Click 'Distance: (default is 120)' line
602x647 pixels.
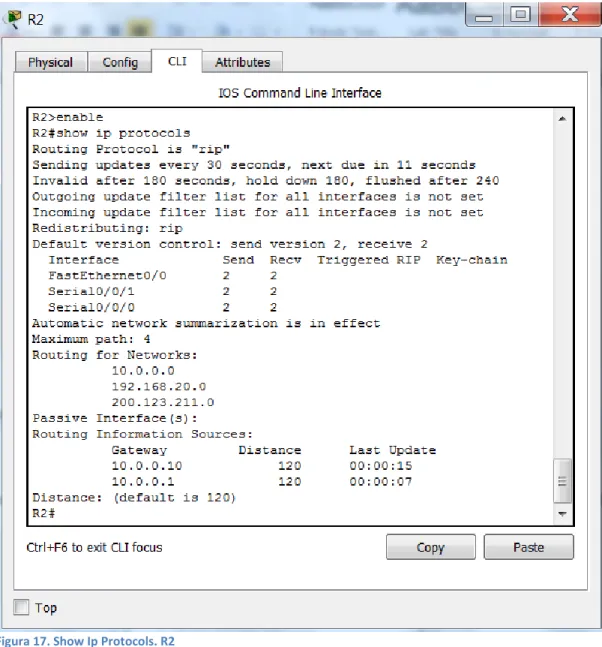(134, 498)
